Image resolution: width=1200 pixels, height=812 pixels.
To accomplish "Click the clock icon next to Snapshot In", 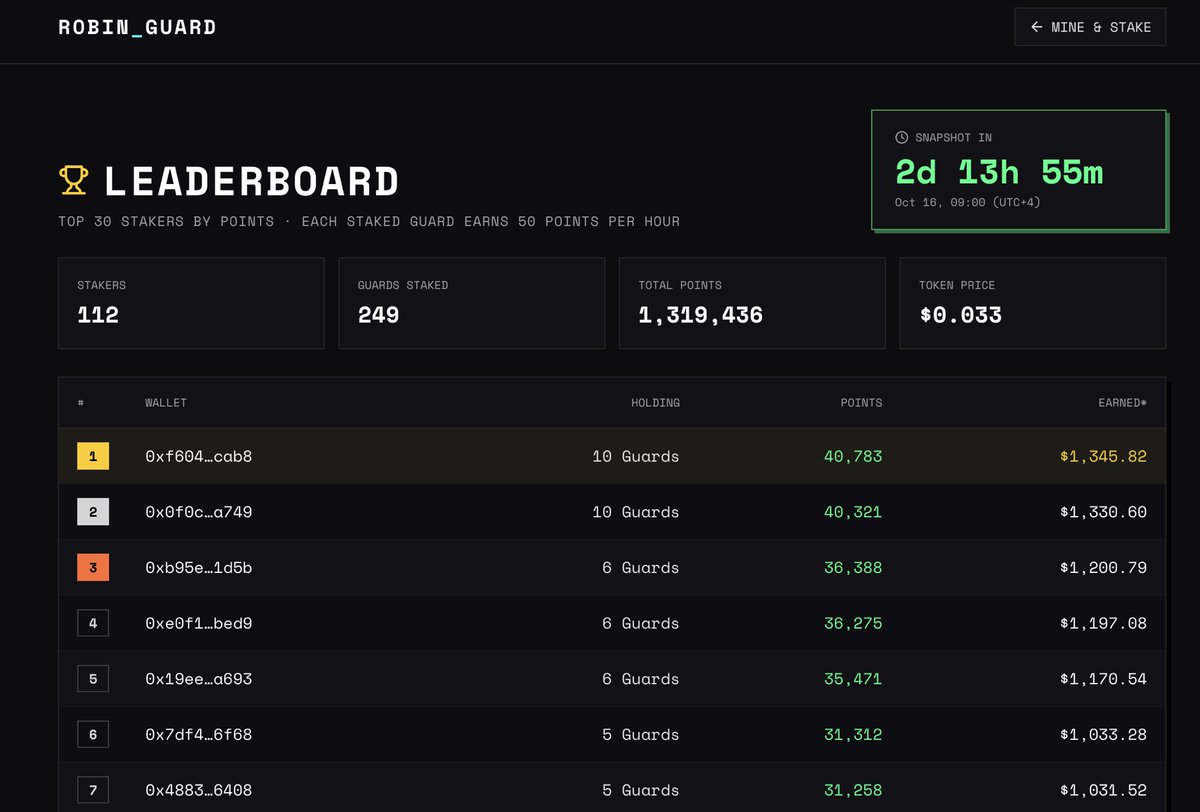I will (x=901, y=137).
